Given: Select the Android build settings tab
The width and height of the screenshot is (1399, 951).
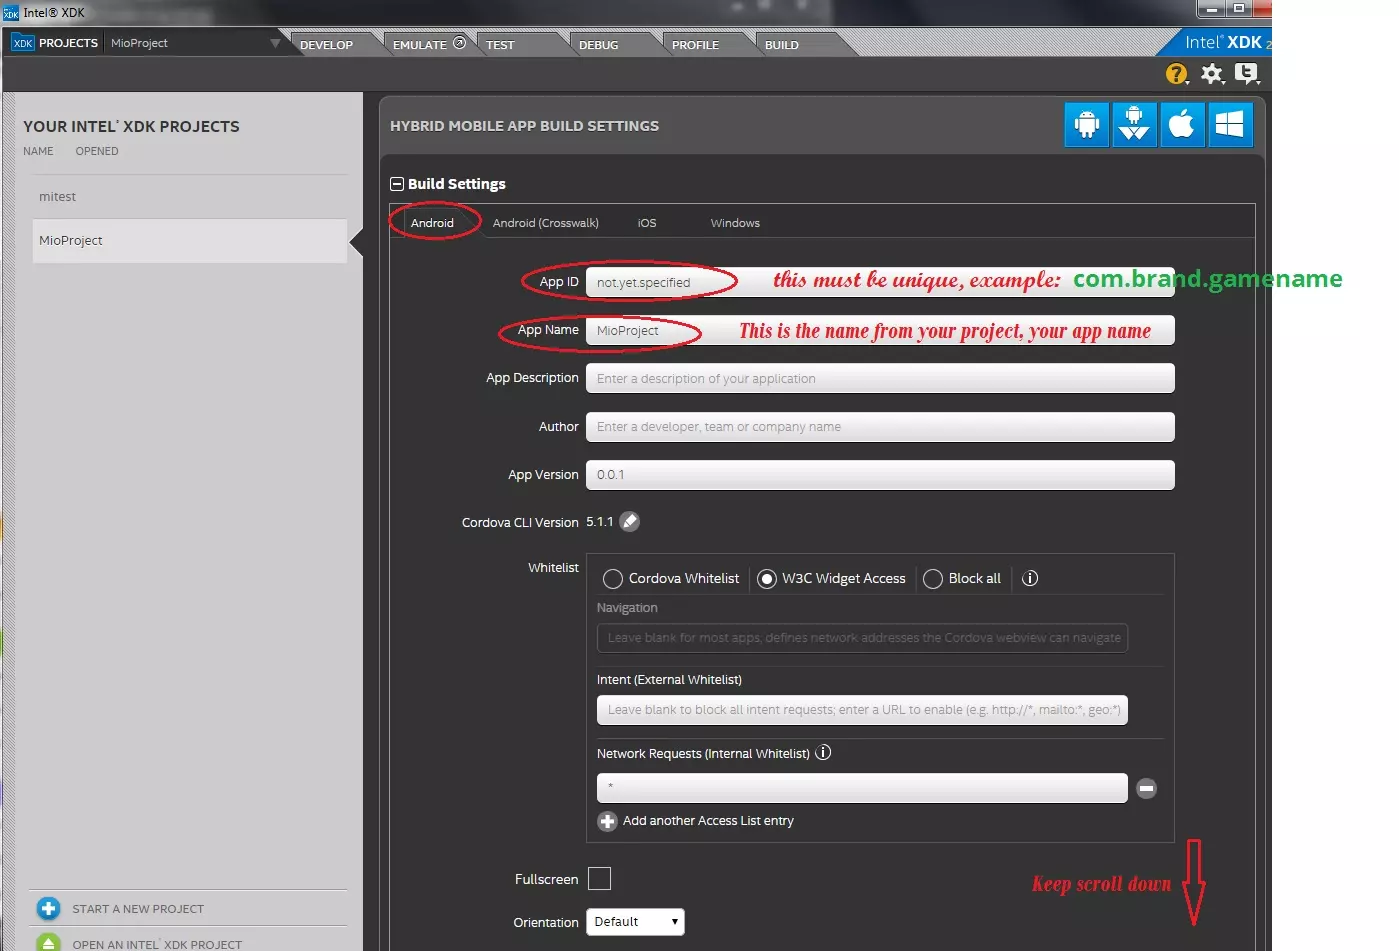Looking at the screenshot, I should click(432, 223).
